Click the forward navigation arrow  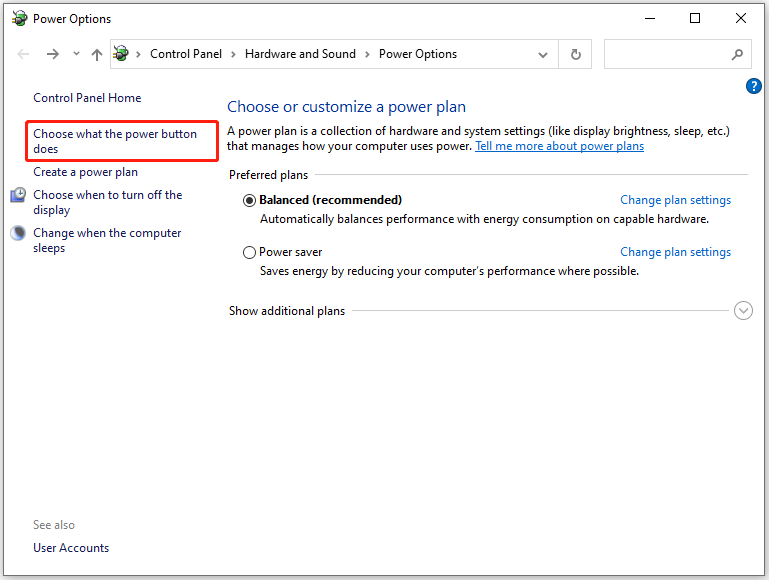[52, 54]
